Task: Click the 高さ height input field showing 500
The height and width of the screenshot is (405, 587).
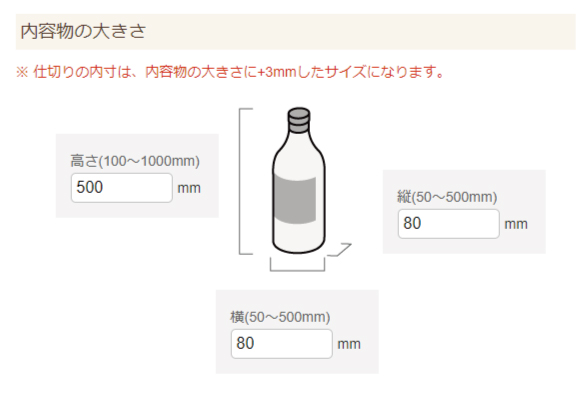Action: click(122, 188)
